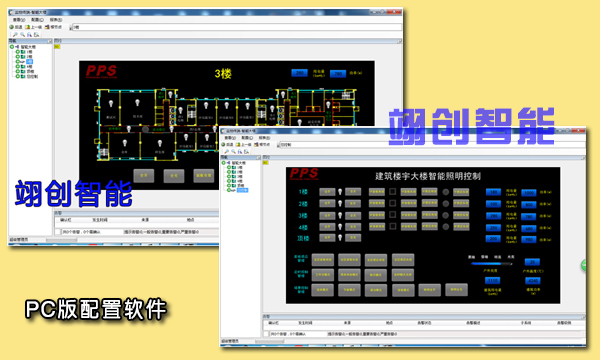Open the 配置 menu in the 3楼 window
This screenshot has width=600, height=360.
(x=37, y=20)
